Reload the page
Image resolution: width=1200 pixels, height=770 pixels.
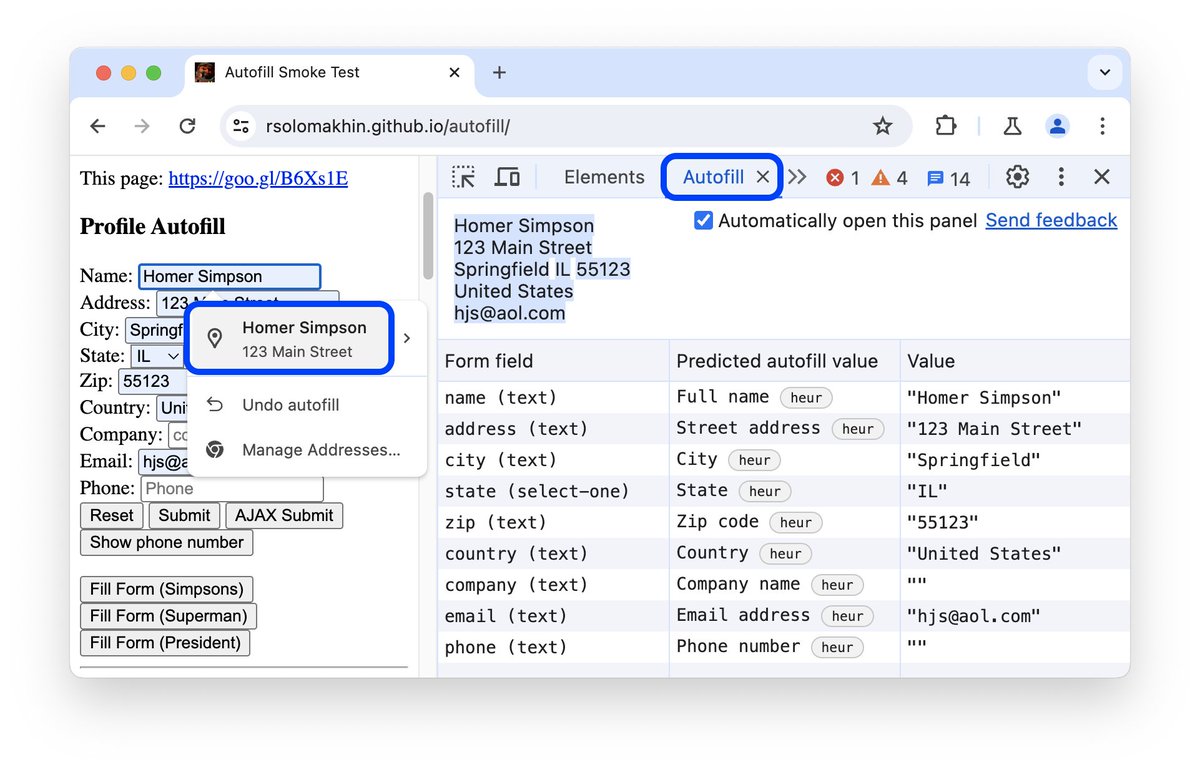(187, 126)
